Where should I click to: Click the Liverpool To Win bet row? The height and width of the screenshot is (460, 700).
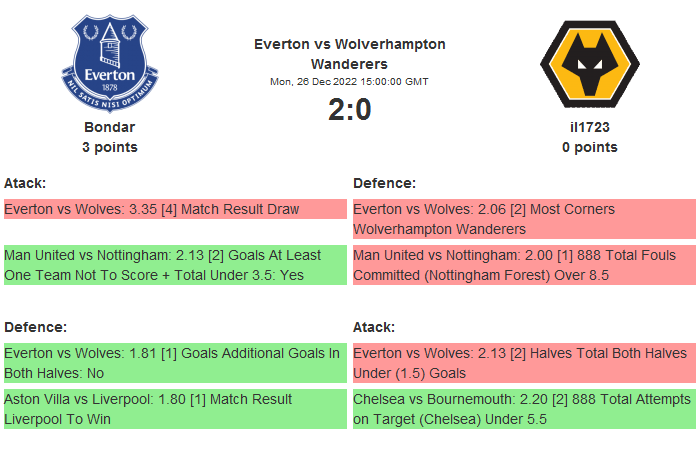coord(175,409)
